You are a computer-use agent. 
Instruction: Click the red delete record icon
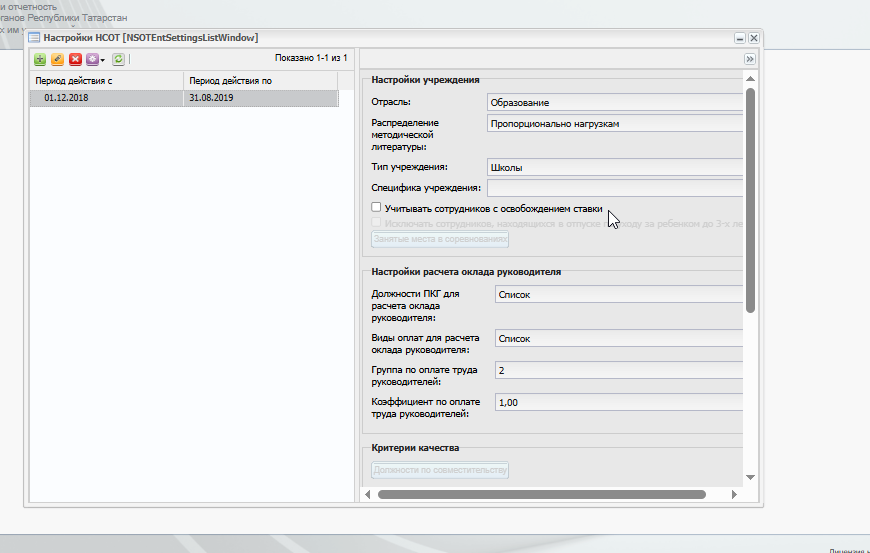(x=75, y=59)
